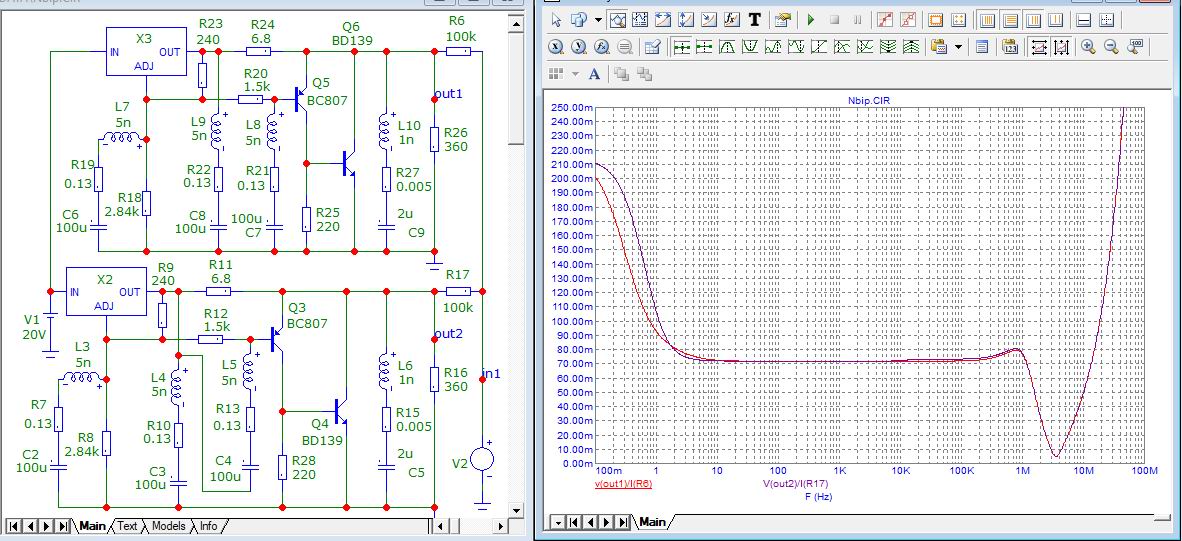Switch to Cursor mode
Screen dimensions: 1182x541
[640, 20]
